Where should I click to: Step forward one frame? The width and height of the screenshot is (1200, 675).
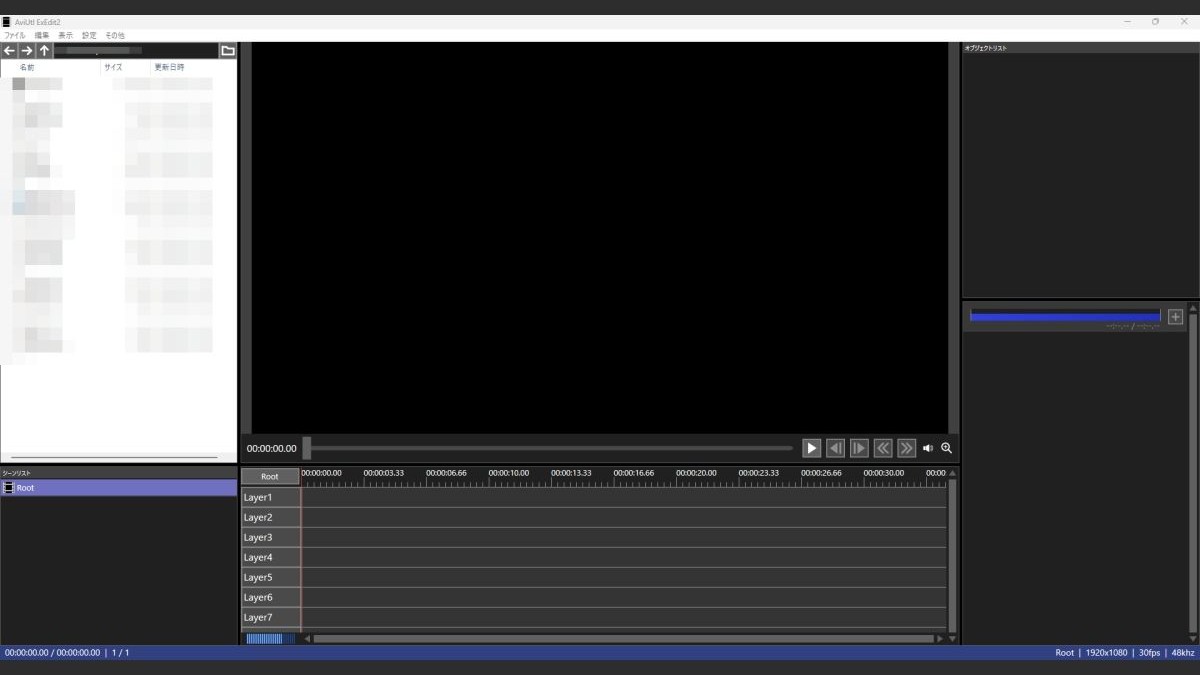click(859, 448)
